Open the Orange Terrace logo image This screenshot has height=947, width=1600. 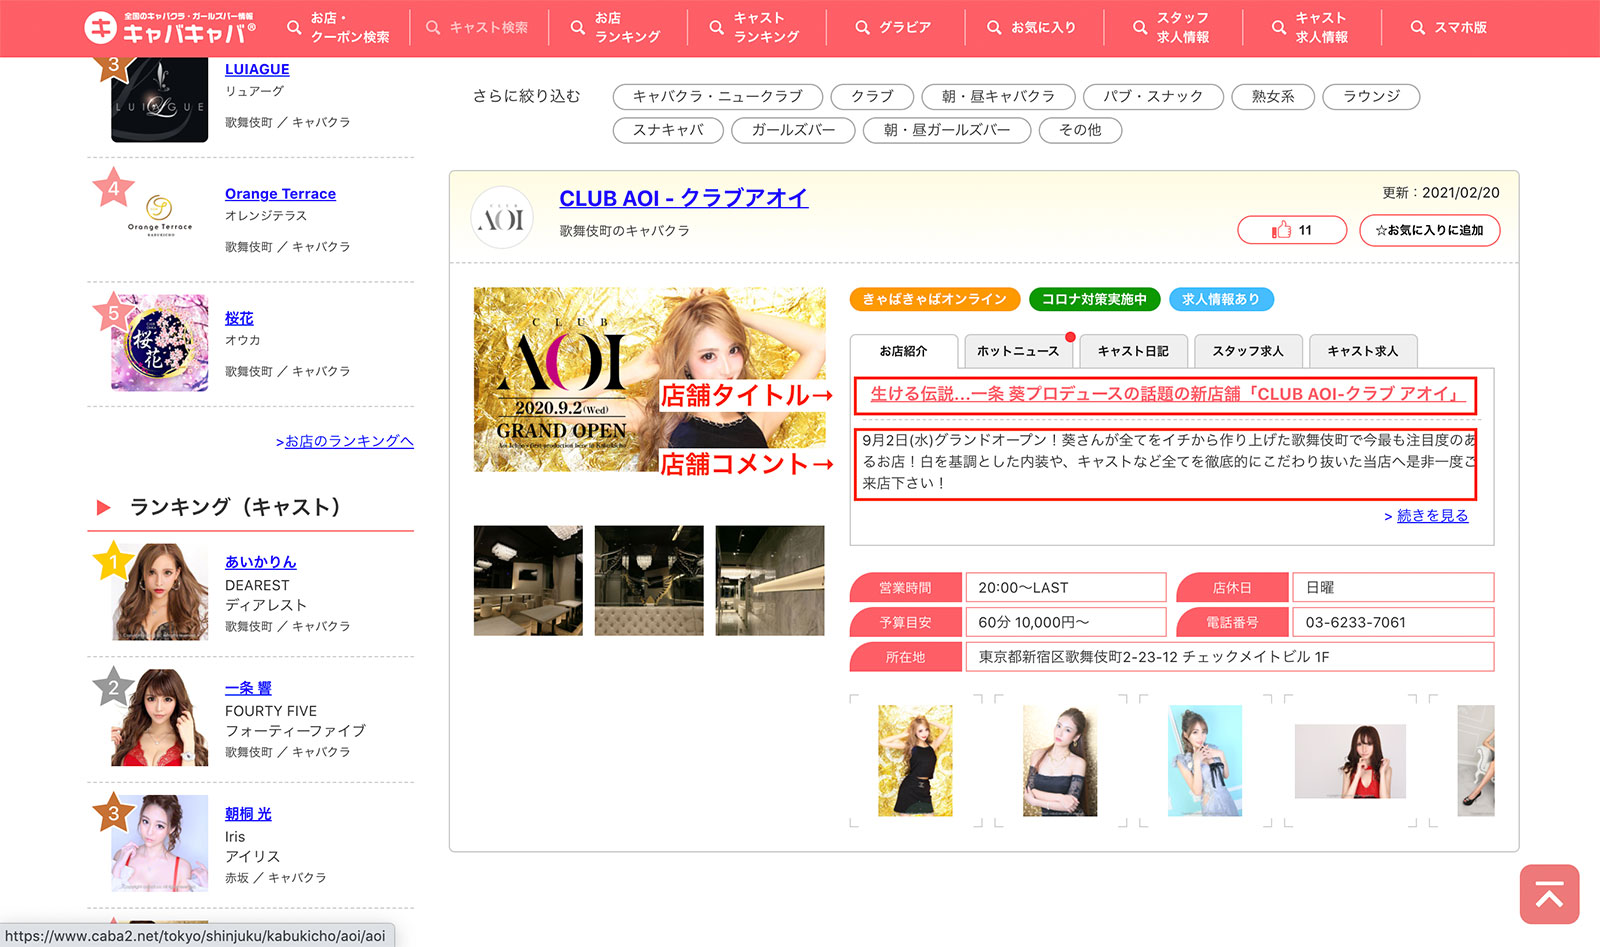click(159, 216)
